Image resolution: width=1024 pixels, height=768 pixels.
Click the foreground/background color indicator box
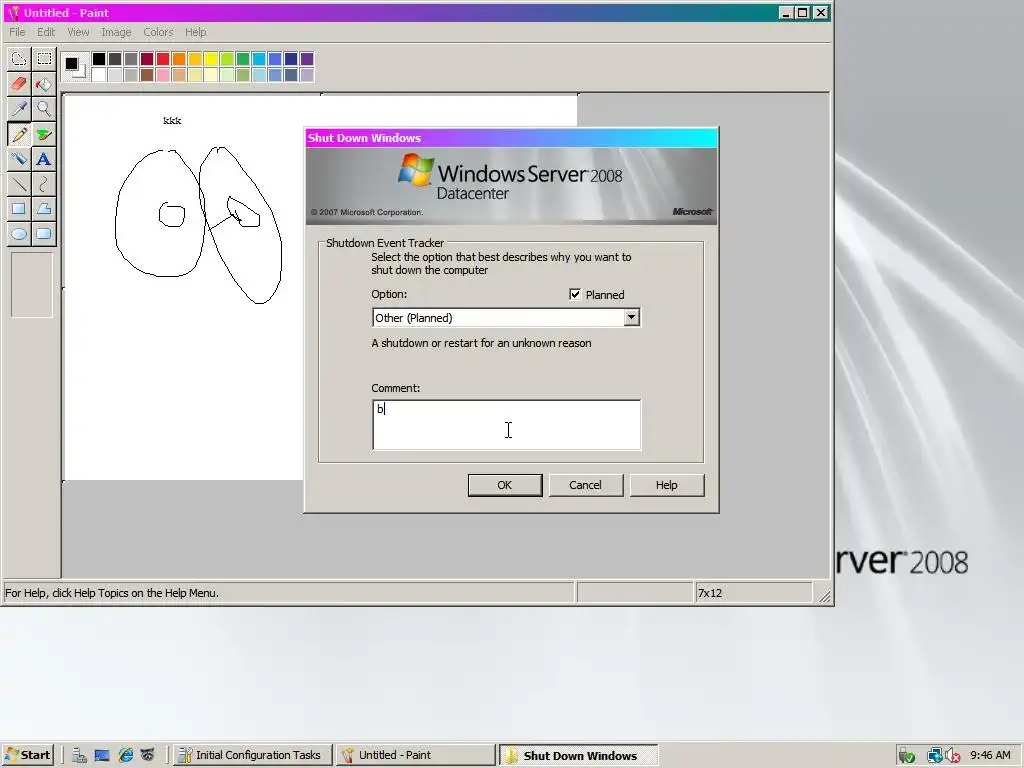pos(74,67)
